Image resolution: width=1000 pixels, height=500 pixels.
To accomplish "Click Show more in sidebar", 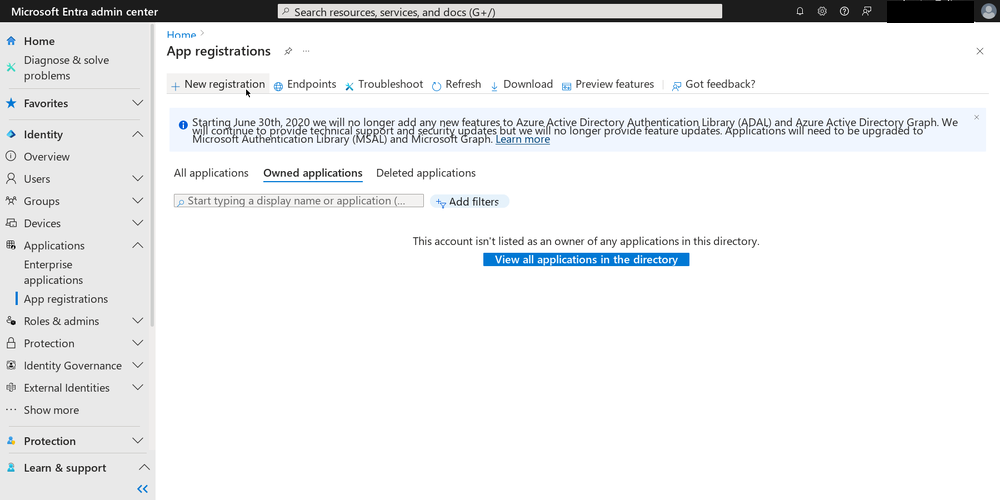I will [x=51, y=410].
